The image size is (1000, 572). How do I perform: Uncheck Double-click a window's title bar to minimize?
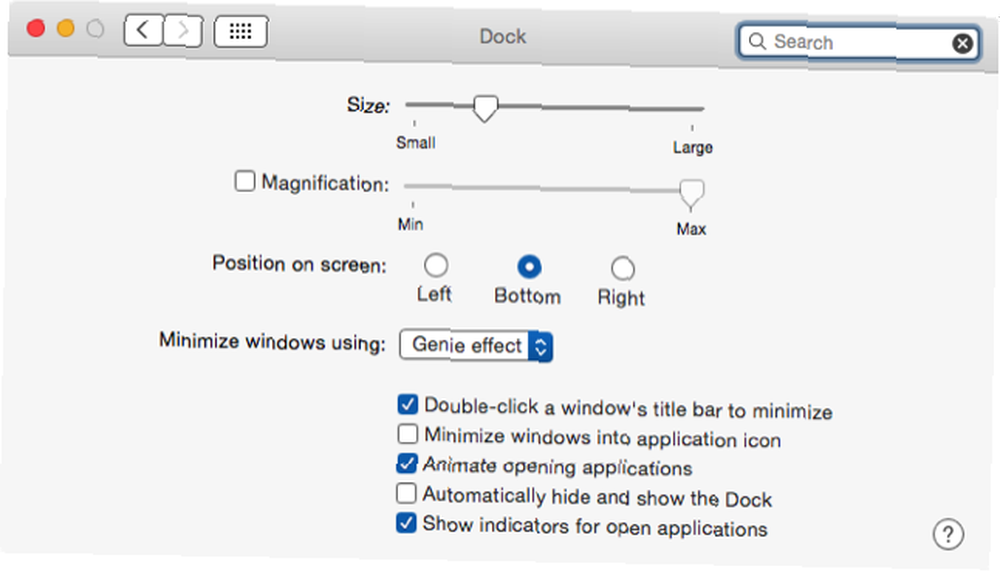[408, 404]
